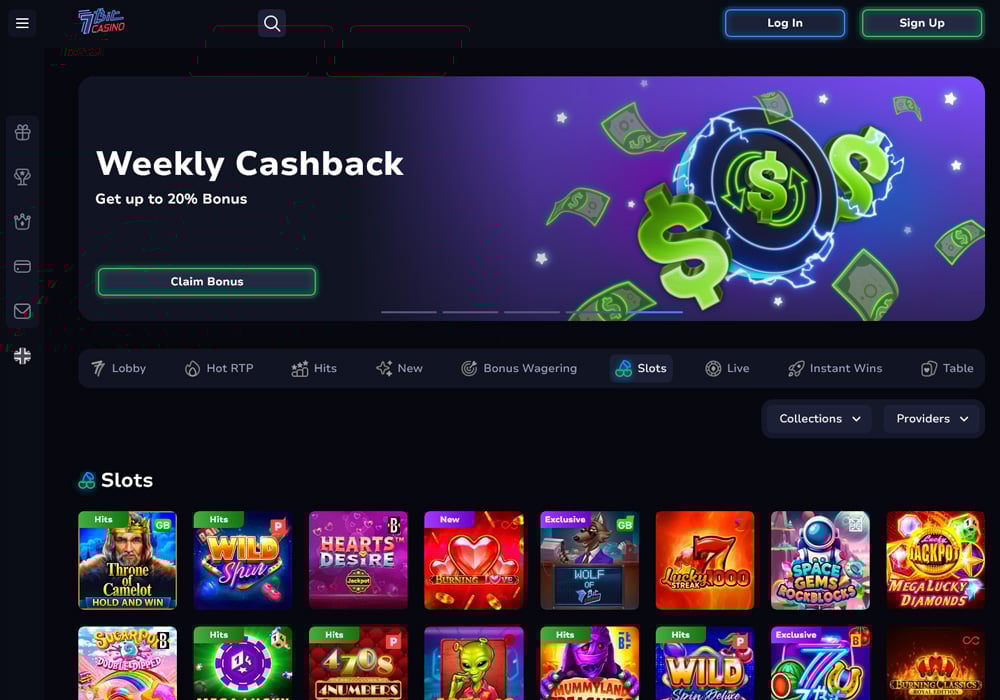Screen dimensions: 1000x700
Task: Open the Throne of Camelot game thumbnail
Action: (x=128, y=560)
